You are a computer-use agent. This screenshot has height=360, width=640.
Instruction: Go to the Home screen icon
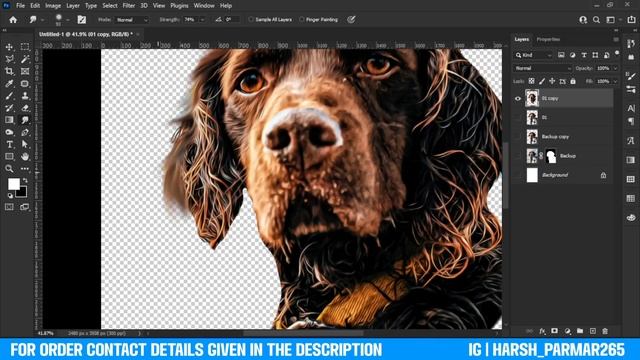tap(13, 20)
